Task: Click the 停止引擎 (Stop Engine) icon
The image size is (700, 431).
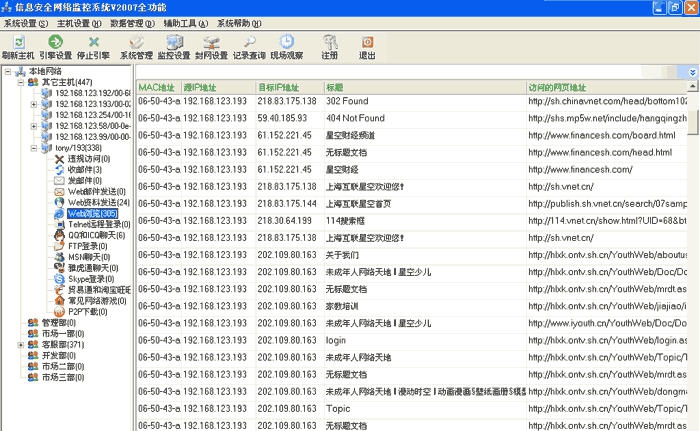Action: pyautogui.click(x=94, y=42)
